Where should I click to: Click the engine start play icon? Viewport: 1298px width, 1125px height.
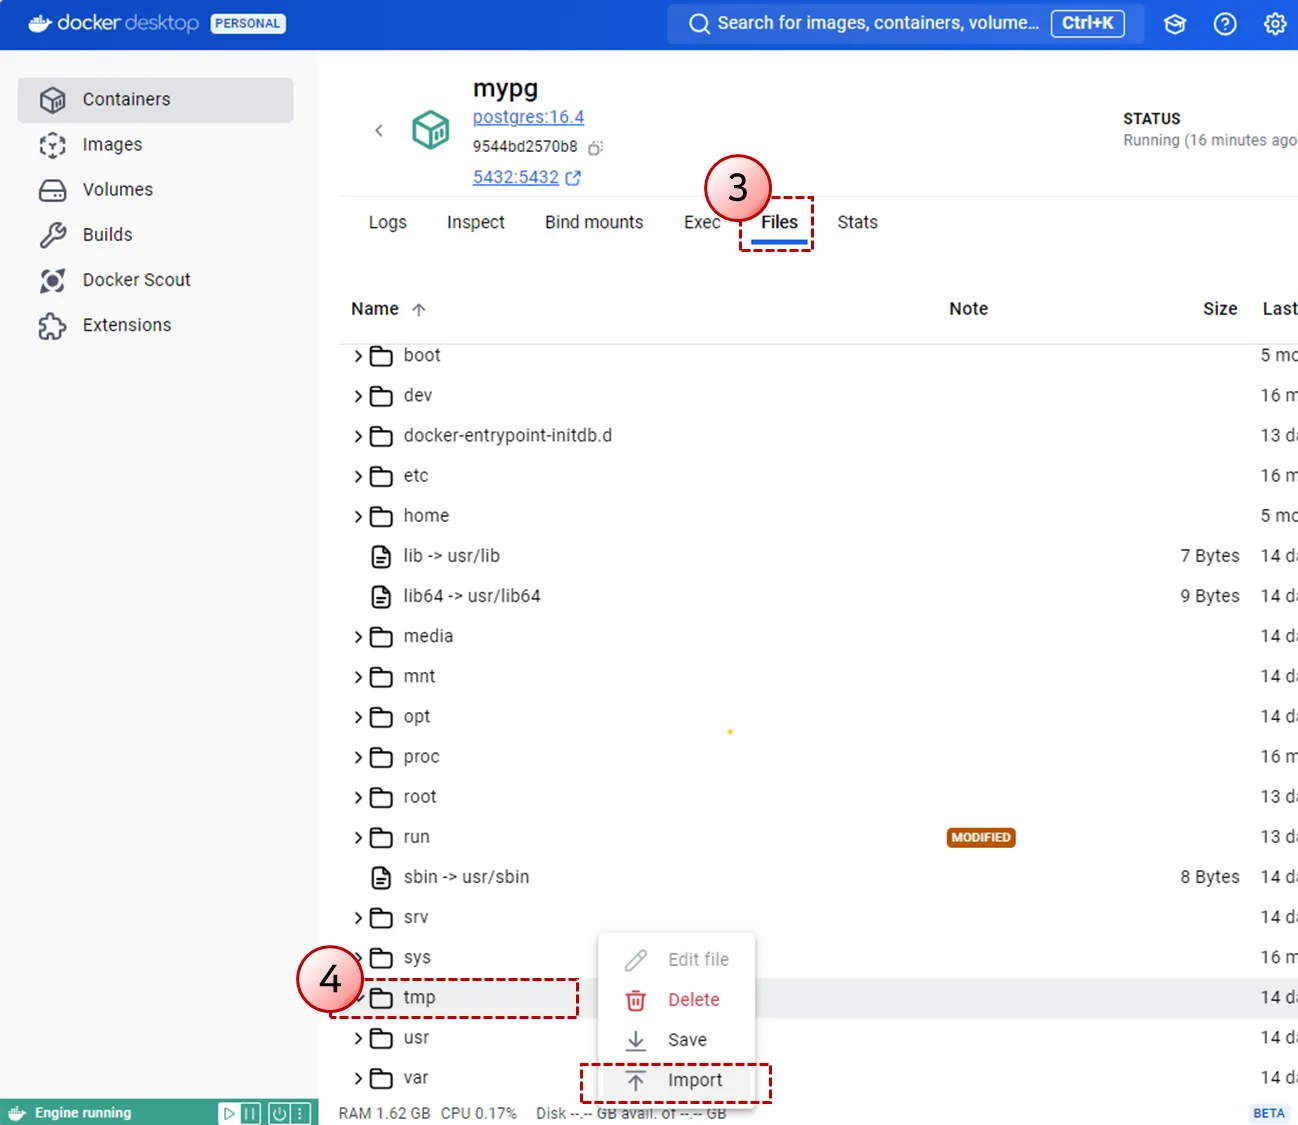pos(229,1113)
